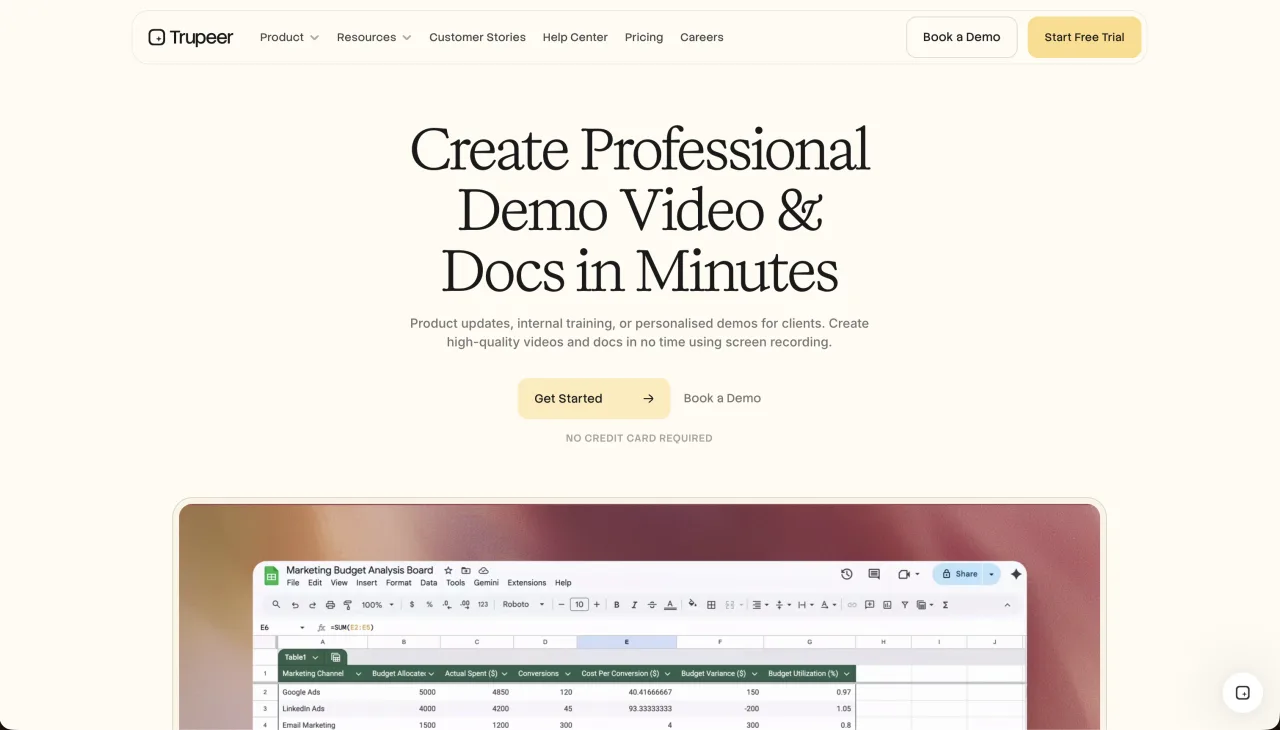Click the cloud save status icon

484,570
